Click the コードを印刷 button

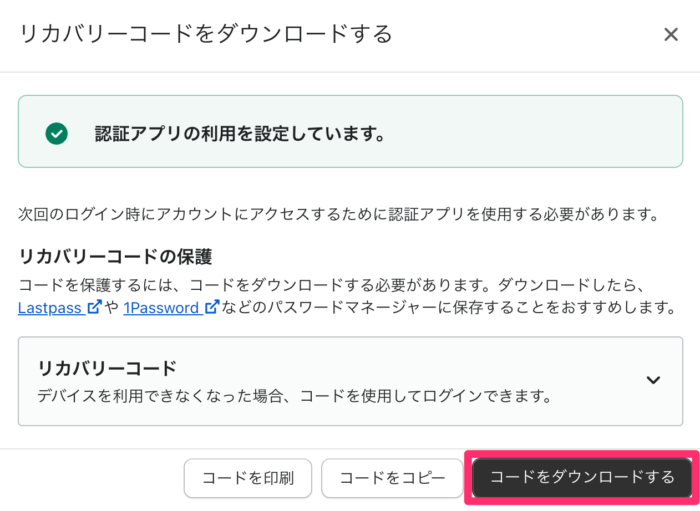248,478
